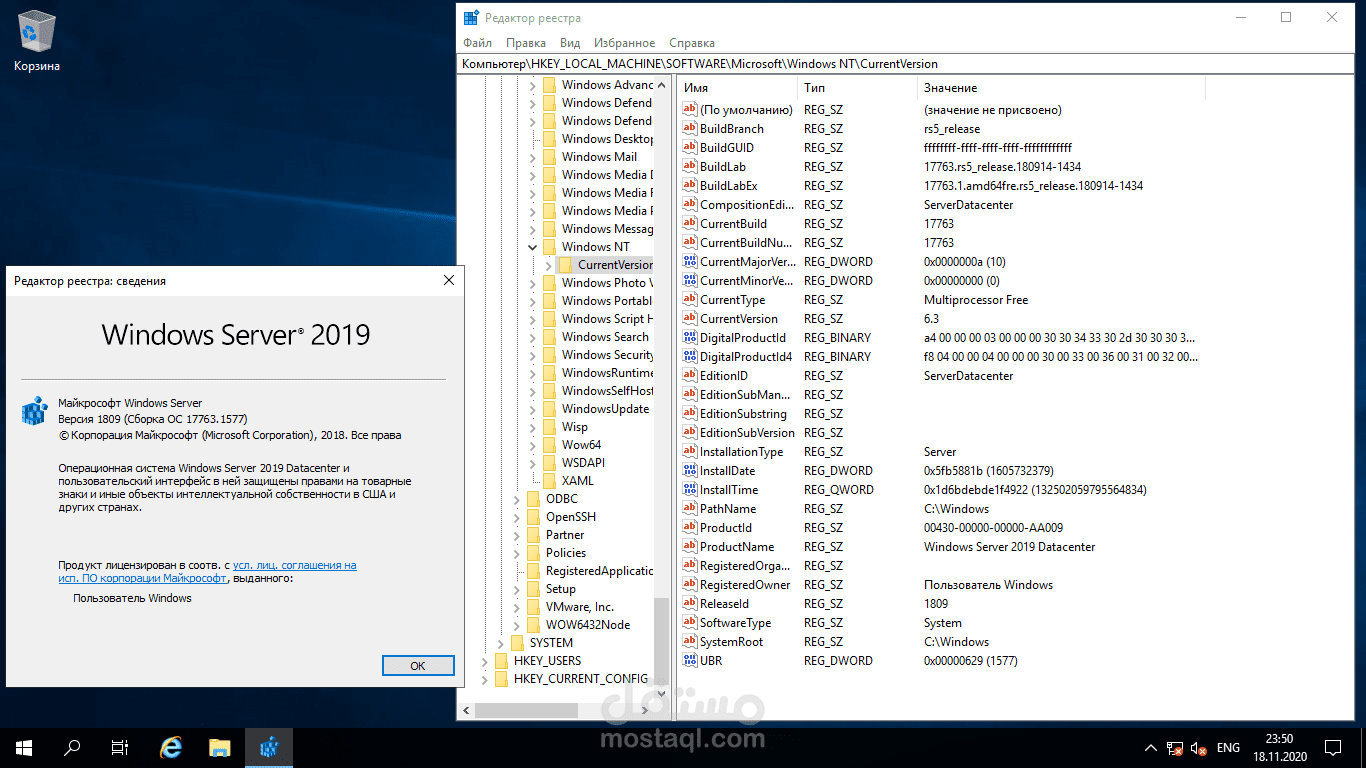Open File Explorer from the taskbar
The image size is (1366, 768).
pos(219,747)
